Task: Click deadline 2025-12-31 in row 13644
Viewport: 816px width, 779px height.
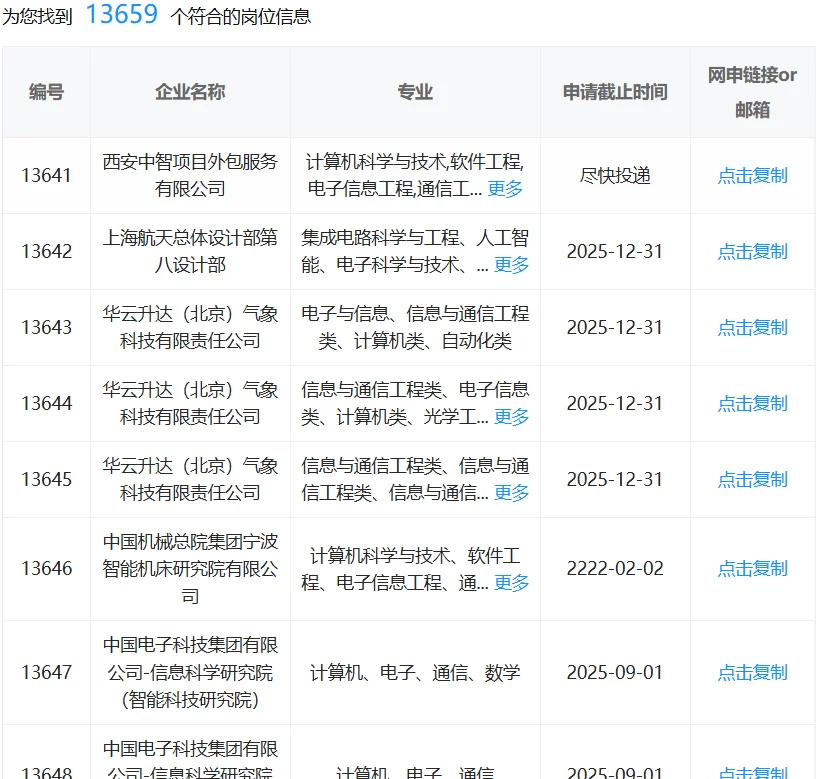Action: tap(615, 403)
